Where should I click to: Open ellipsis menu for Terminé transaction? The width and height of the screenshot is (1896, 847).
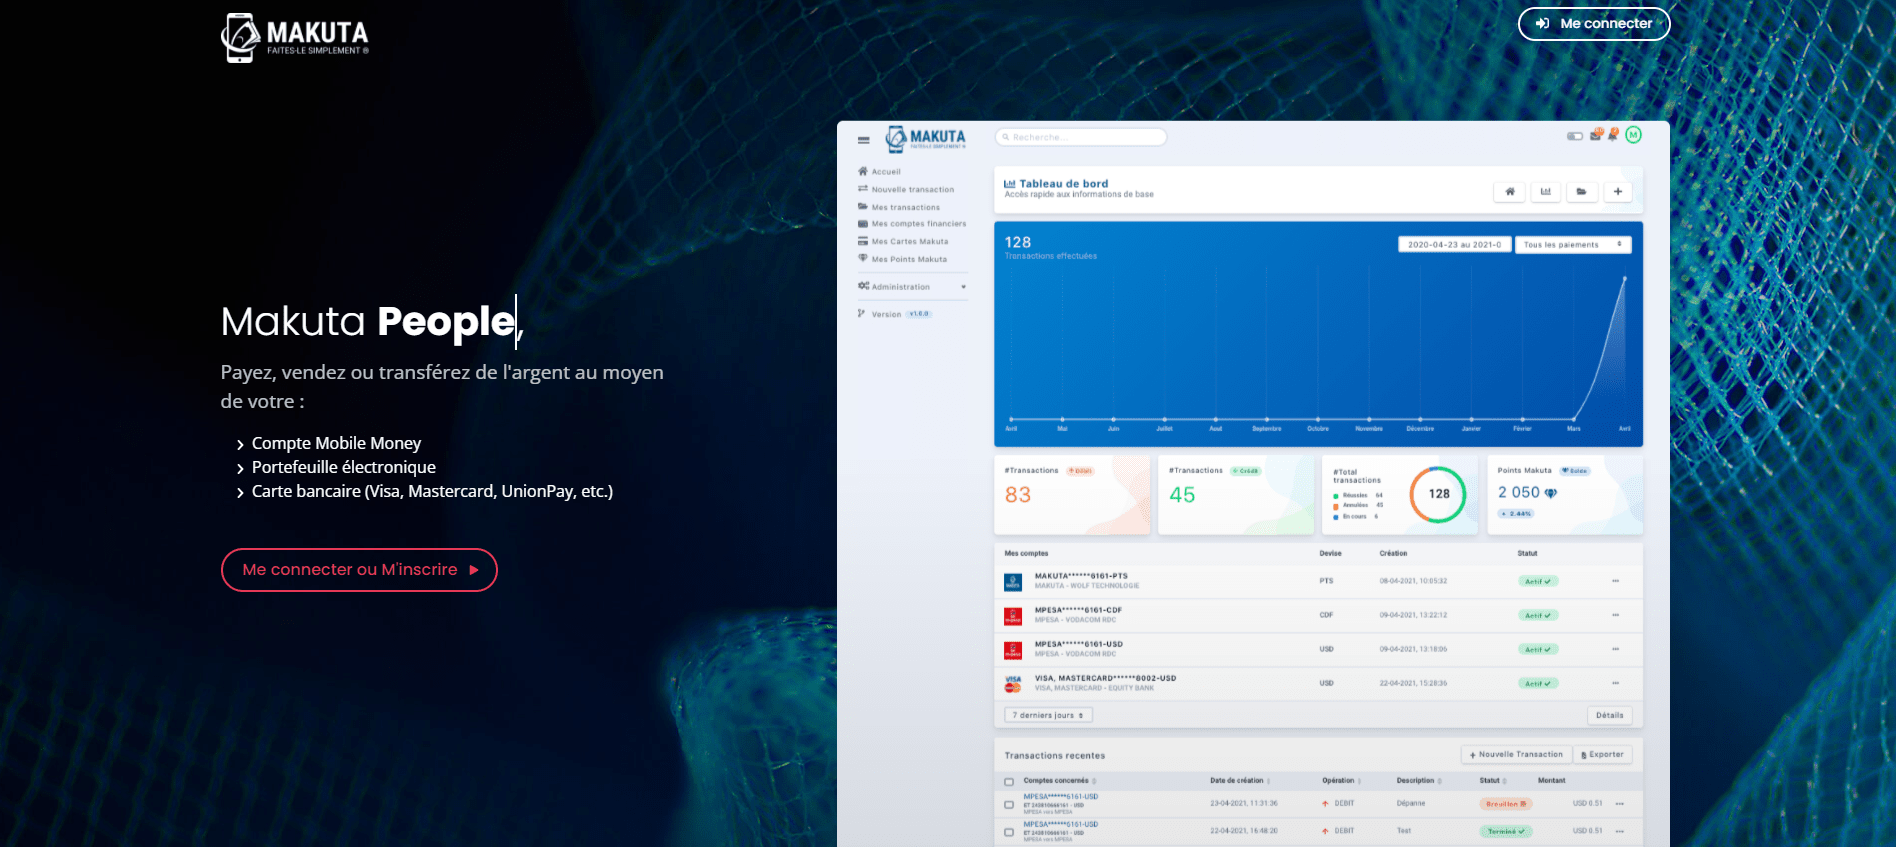pyautogui.click(x=1620, y=831)
